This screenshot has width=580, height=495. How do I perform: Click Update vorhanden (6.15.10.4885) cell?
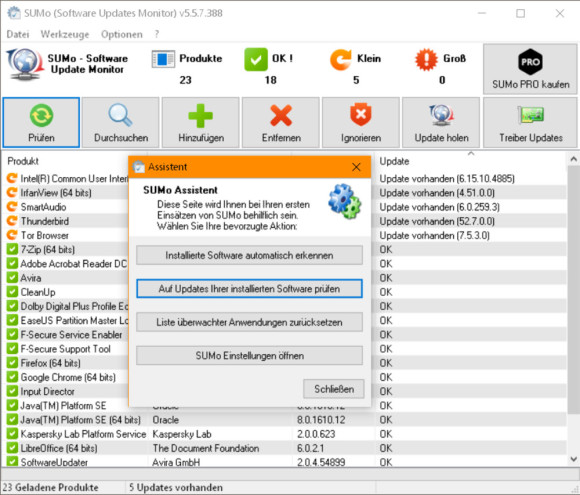[447, 178]
